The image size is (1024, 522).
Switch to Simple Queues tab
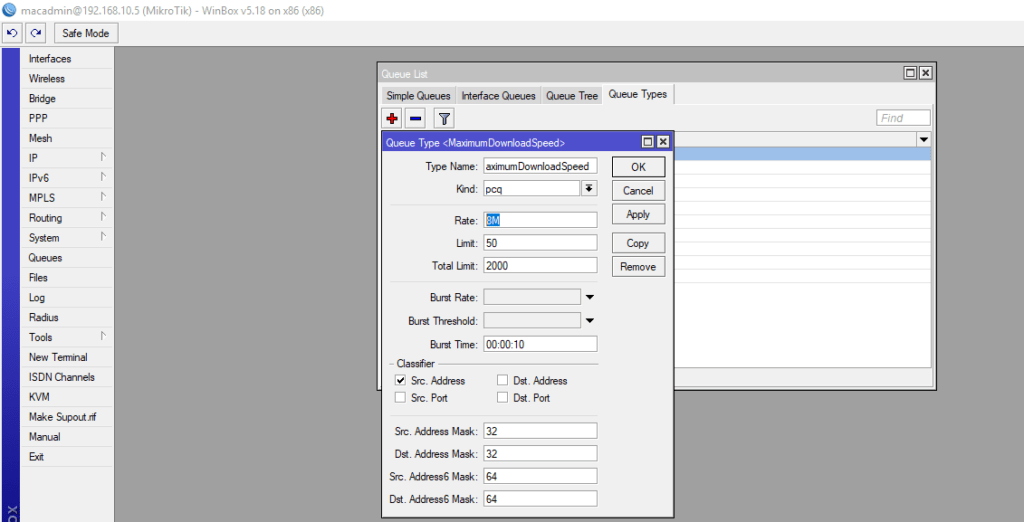[418, 95]
